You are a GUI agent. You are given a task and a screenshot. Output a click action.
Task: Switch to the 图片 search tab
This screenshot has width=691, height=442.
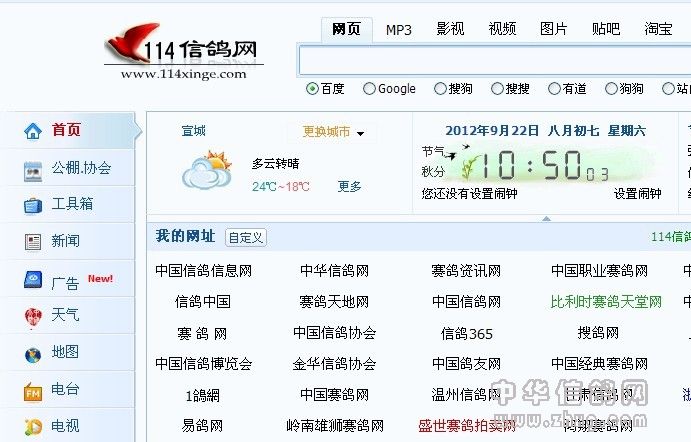(x=554, y=29)
